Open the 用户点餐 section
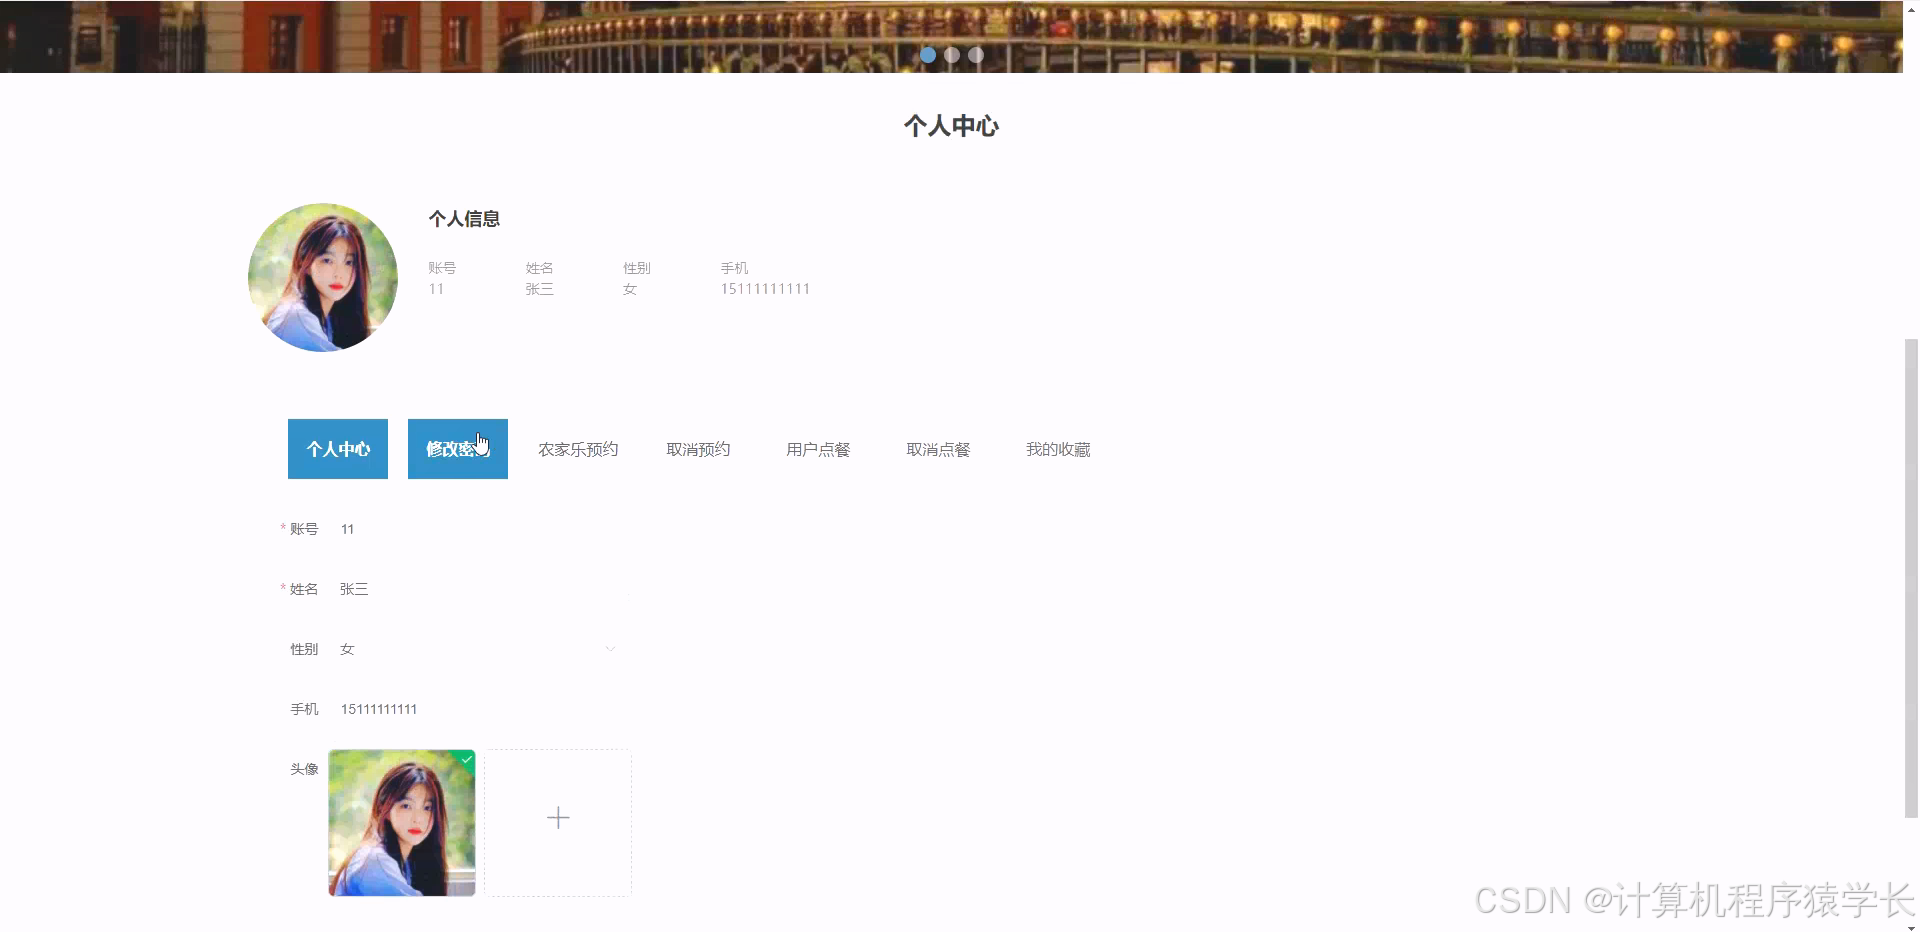The image size is (1920, 932). (x=817, y=449)
